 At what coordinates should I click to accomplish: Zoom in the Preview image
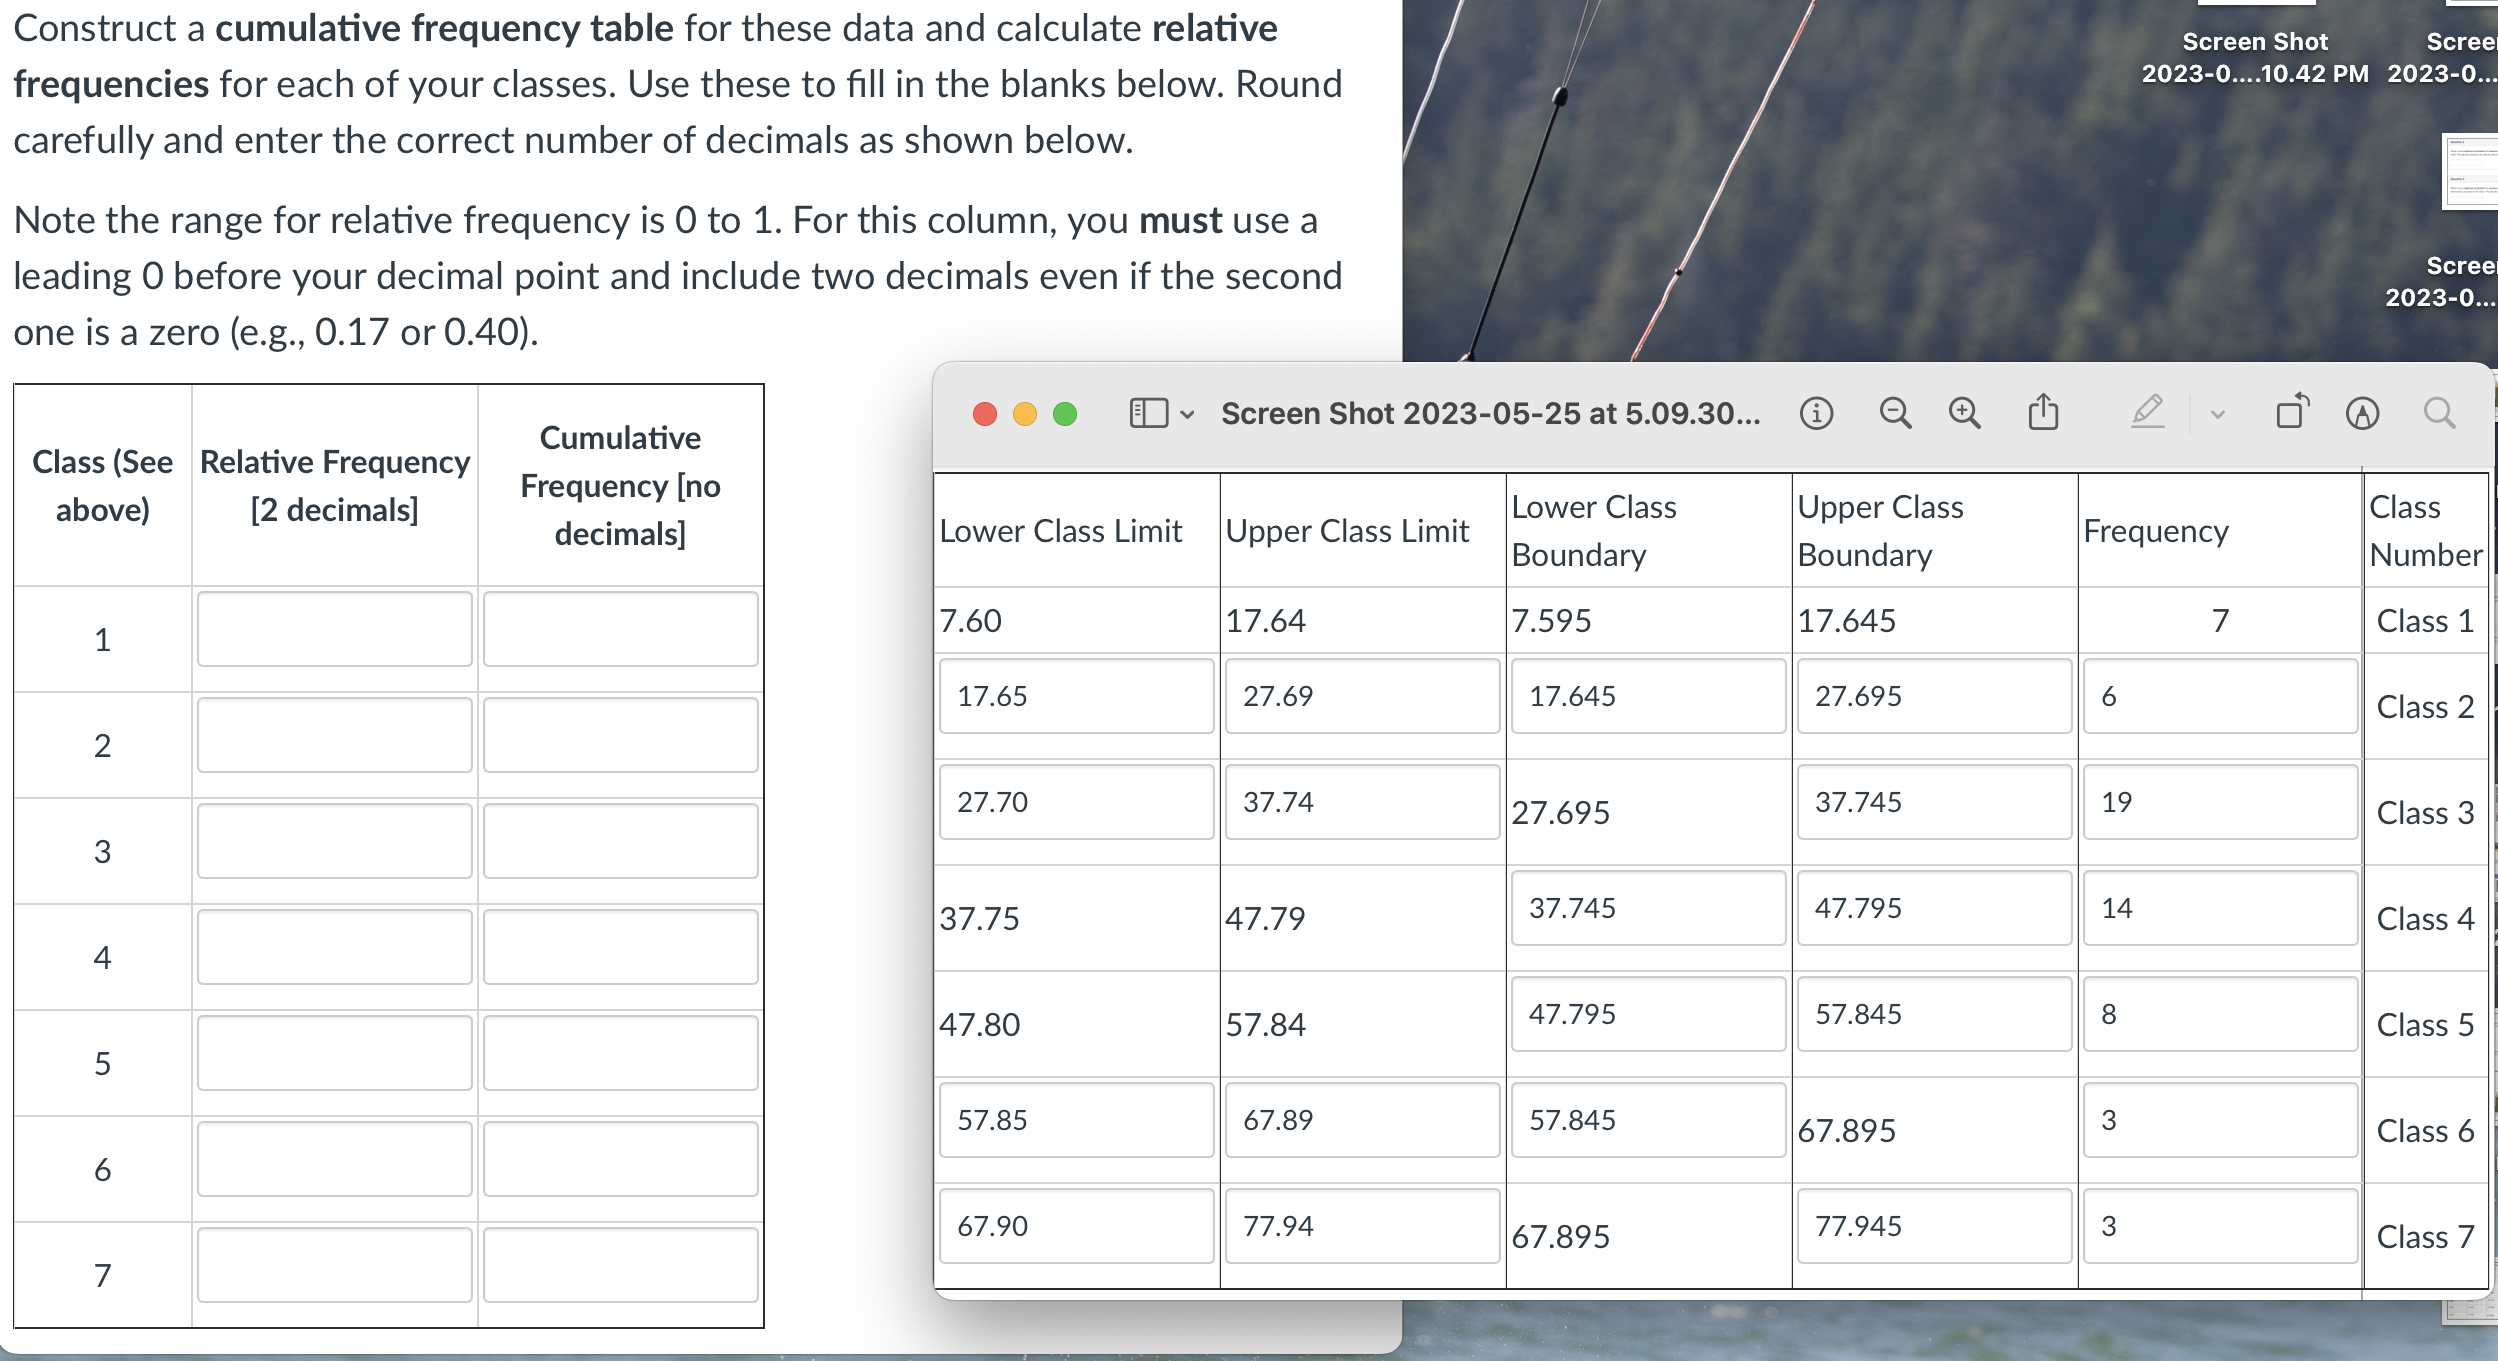point(1965,413)
